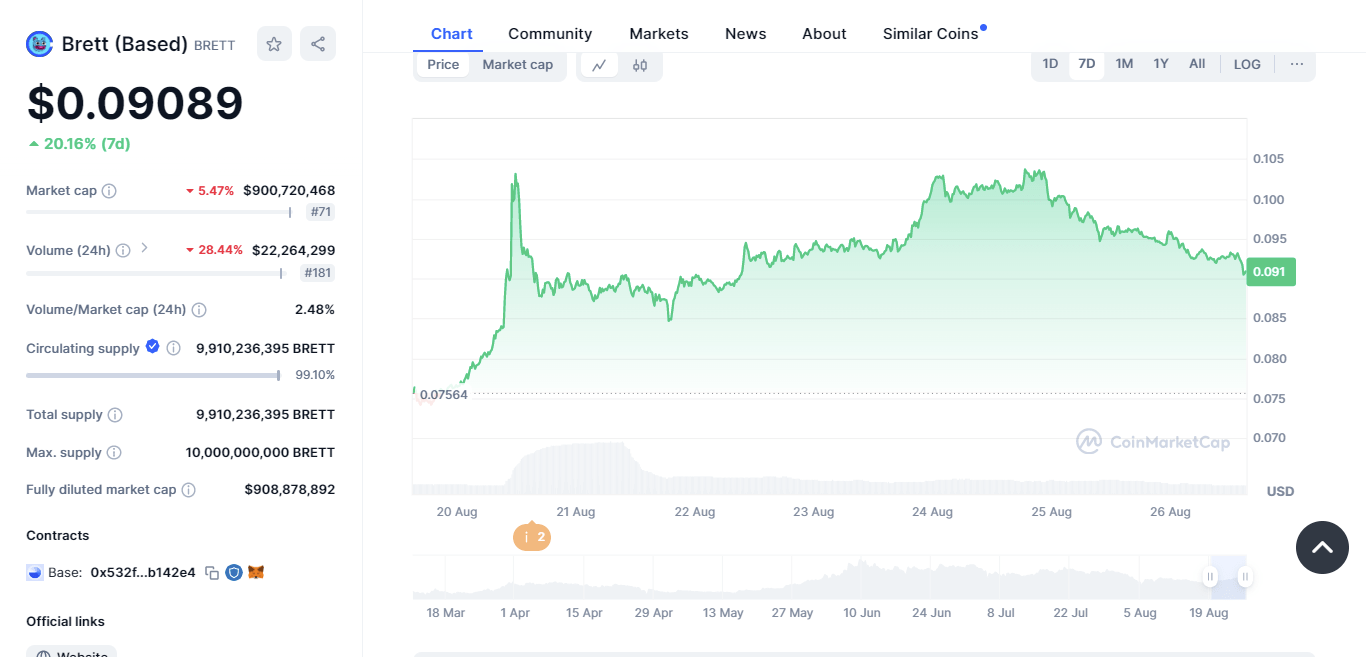The image size is (1366, 657).
Task: Click the Circulating supply info icon
Action: point(174,349)
